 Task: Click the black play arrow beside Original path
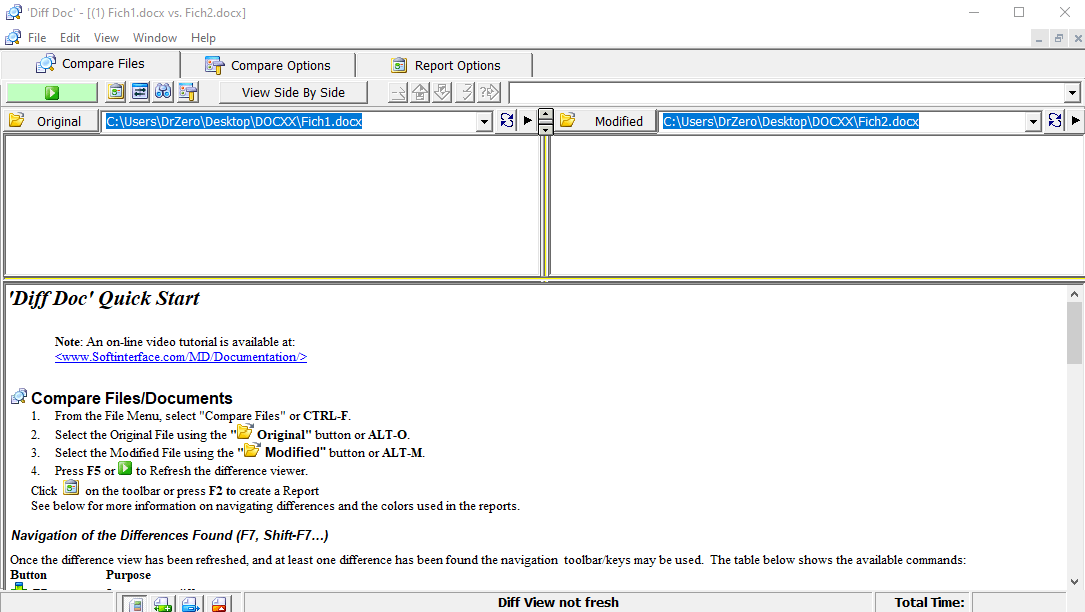(528, 120)
